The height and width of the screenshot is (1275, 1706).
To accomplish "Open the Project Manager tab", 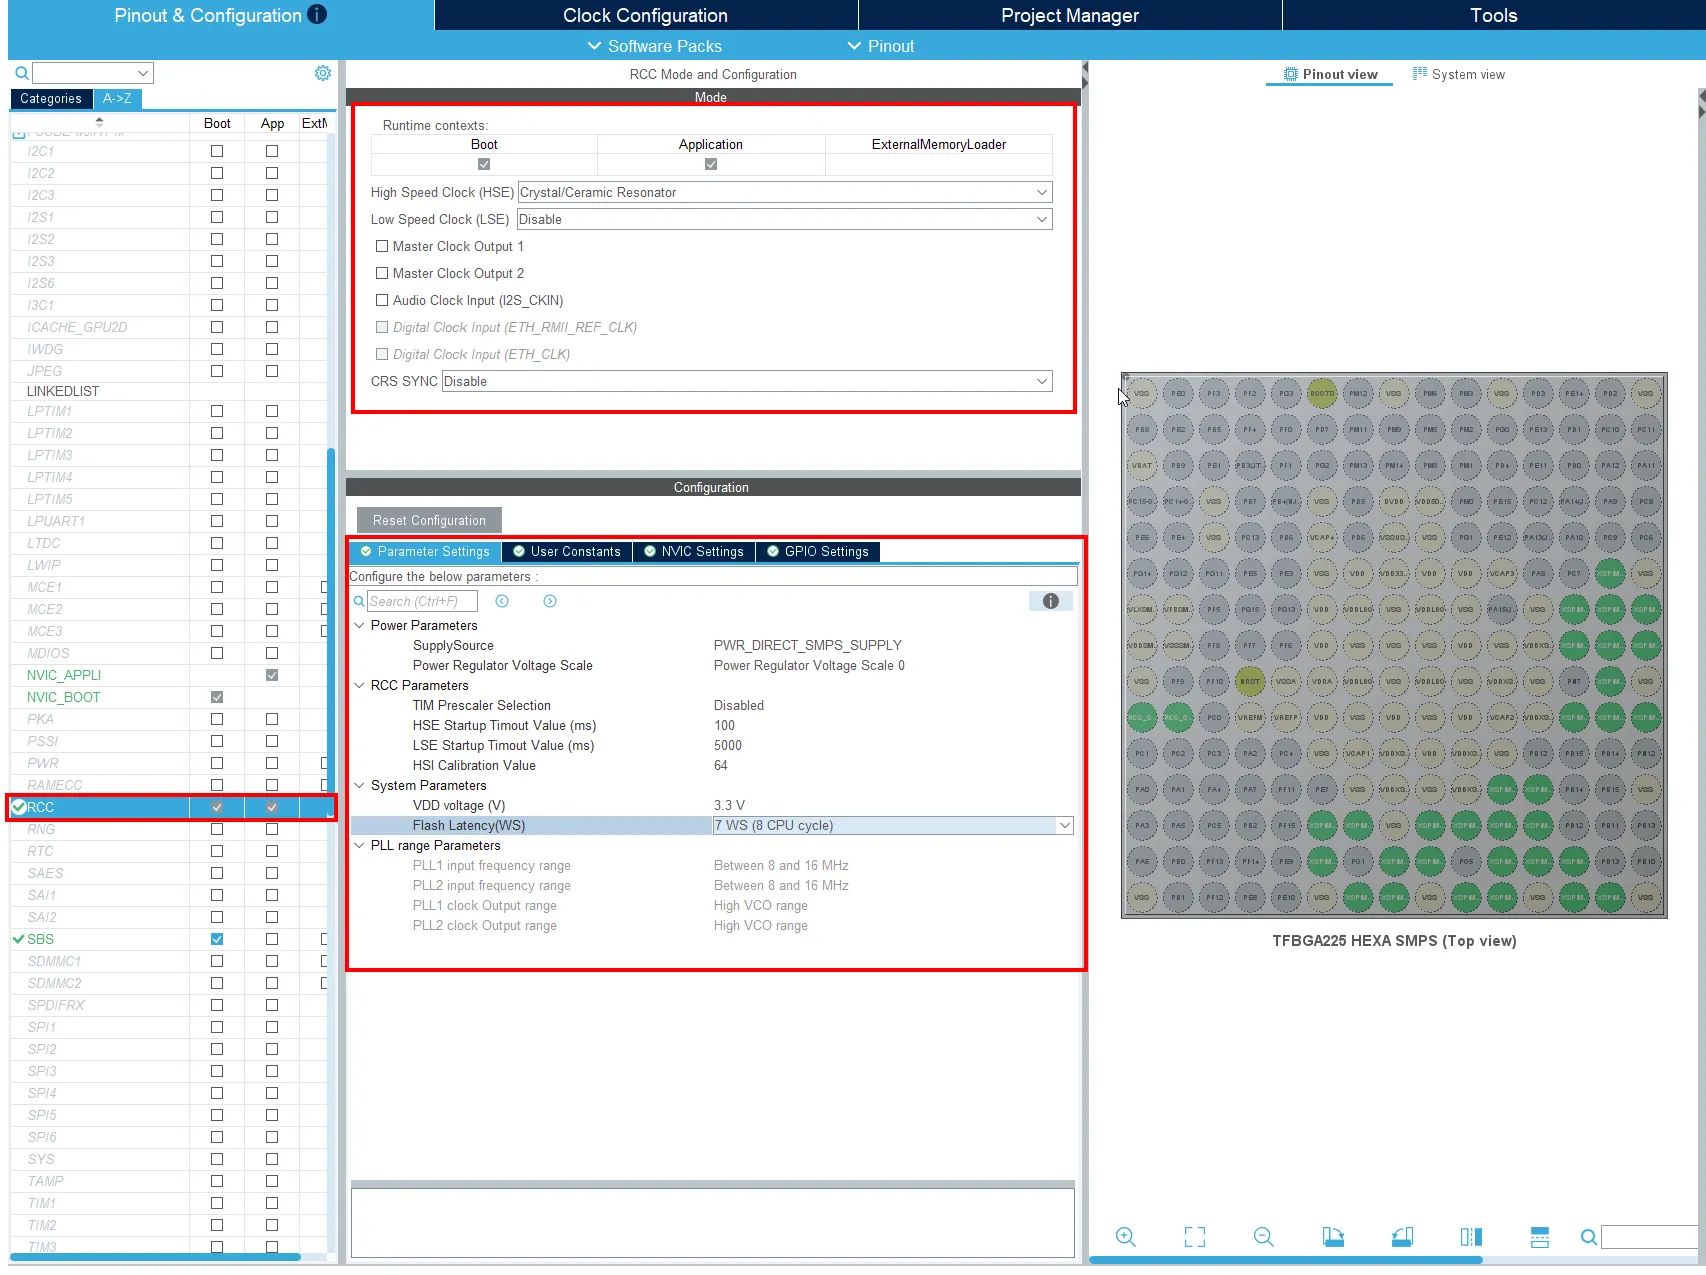I will click(1070, 15).
